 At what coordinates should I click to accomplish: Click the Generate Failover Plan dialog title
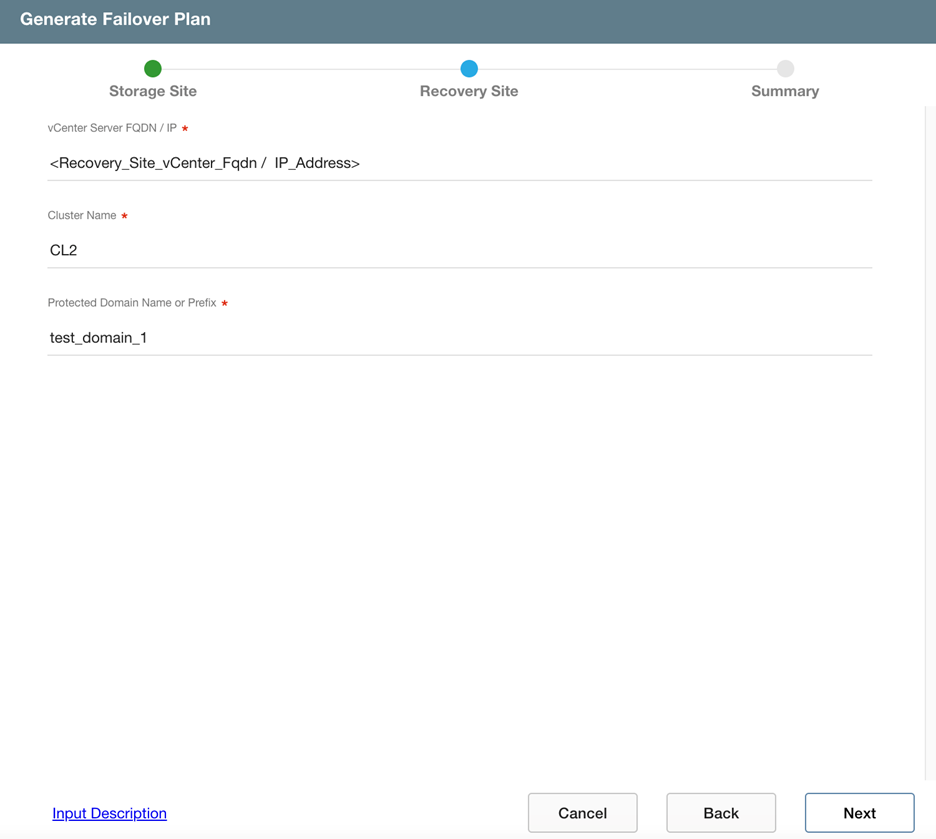pos(115,19)
